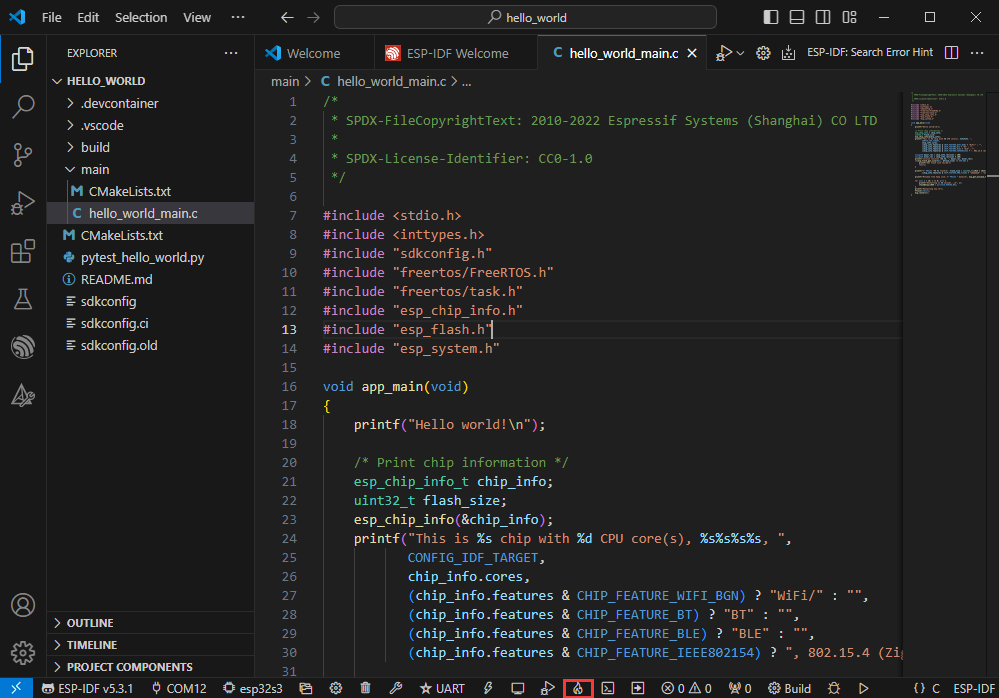
Task: Expand the OUTLINE section
Action: [x=90, y=623]
